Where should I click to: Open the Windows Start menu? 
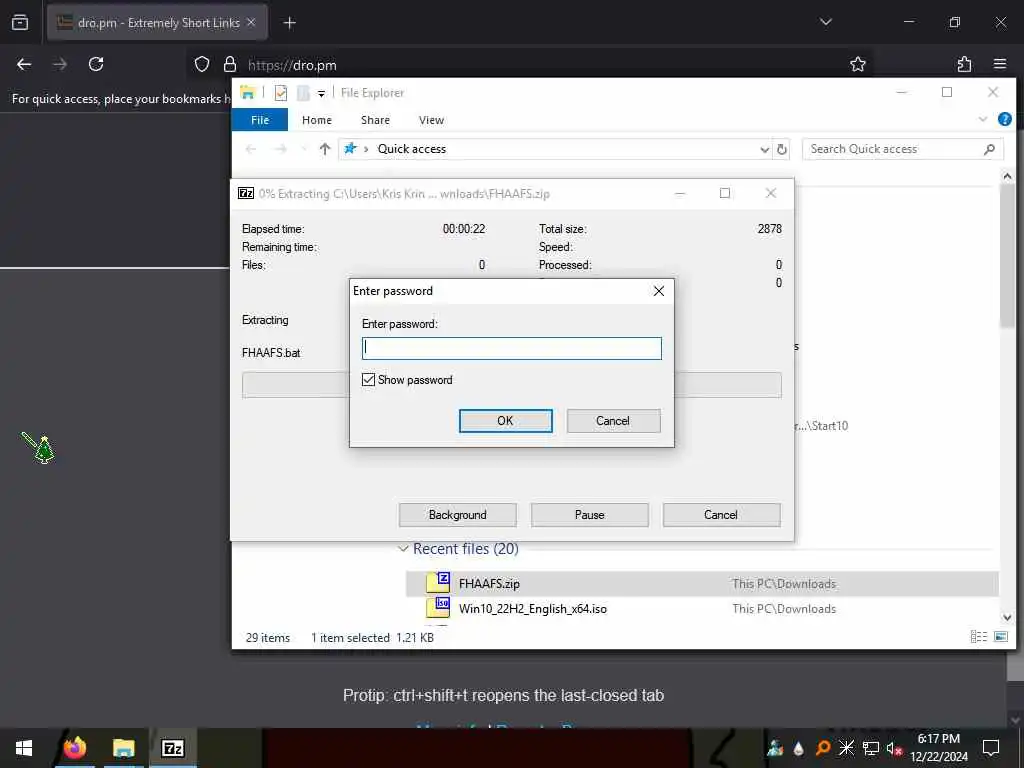click(24, 748)
